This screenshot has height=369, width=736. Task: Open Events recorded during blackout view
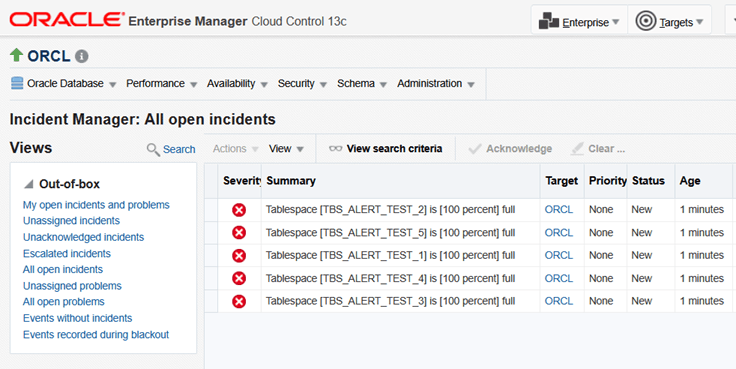[x=96, y=335]
